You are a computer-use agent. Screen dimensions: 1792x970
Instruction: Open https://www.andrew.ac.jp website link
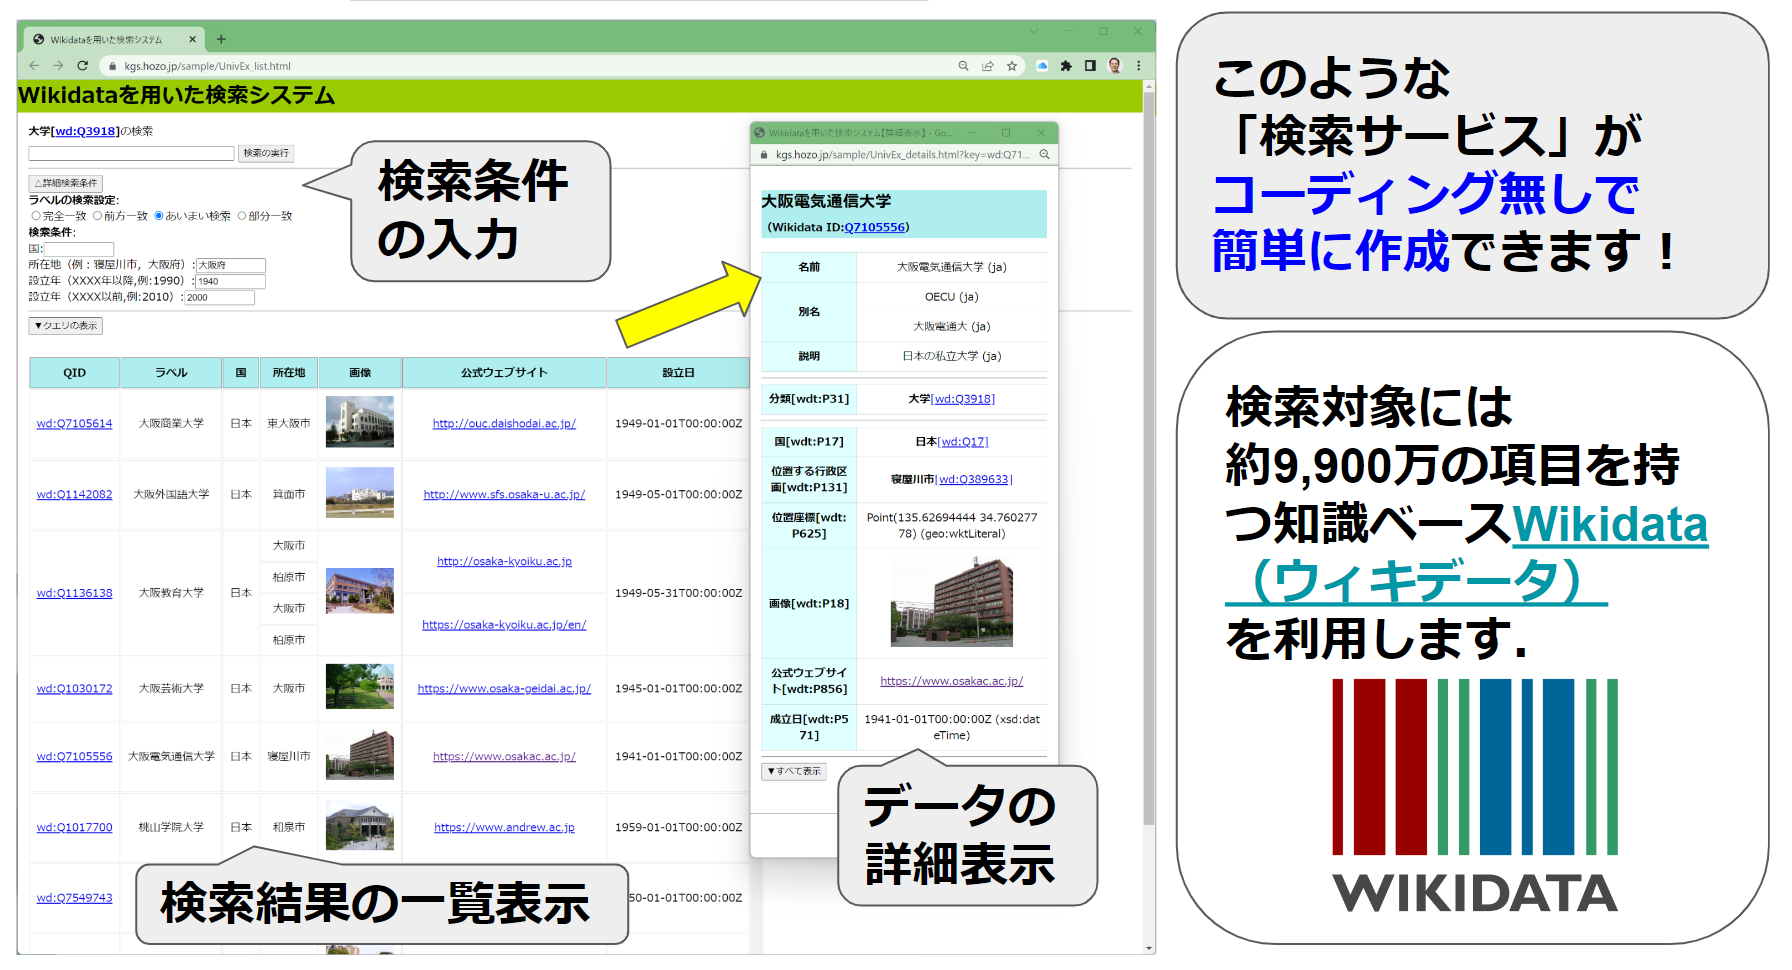coord(504,828)
